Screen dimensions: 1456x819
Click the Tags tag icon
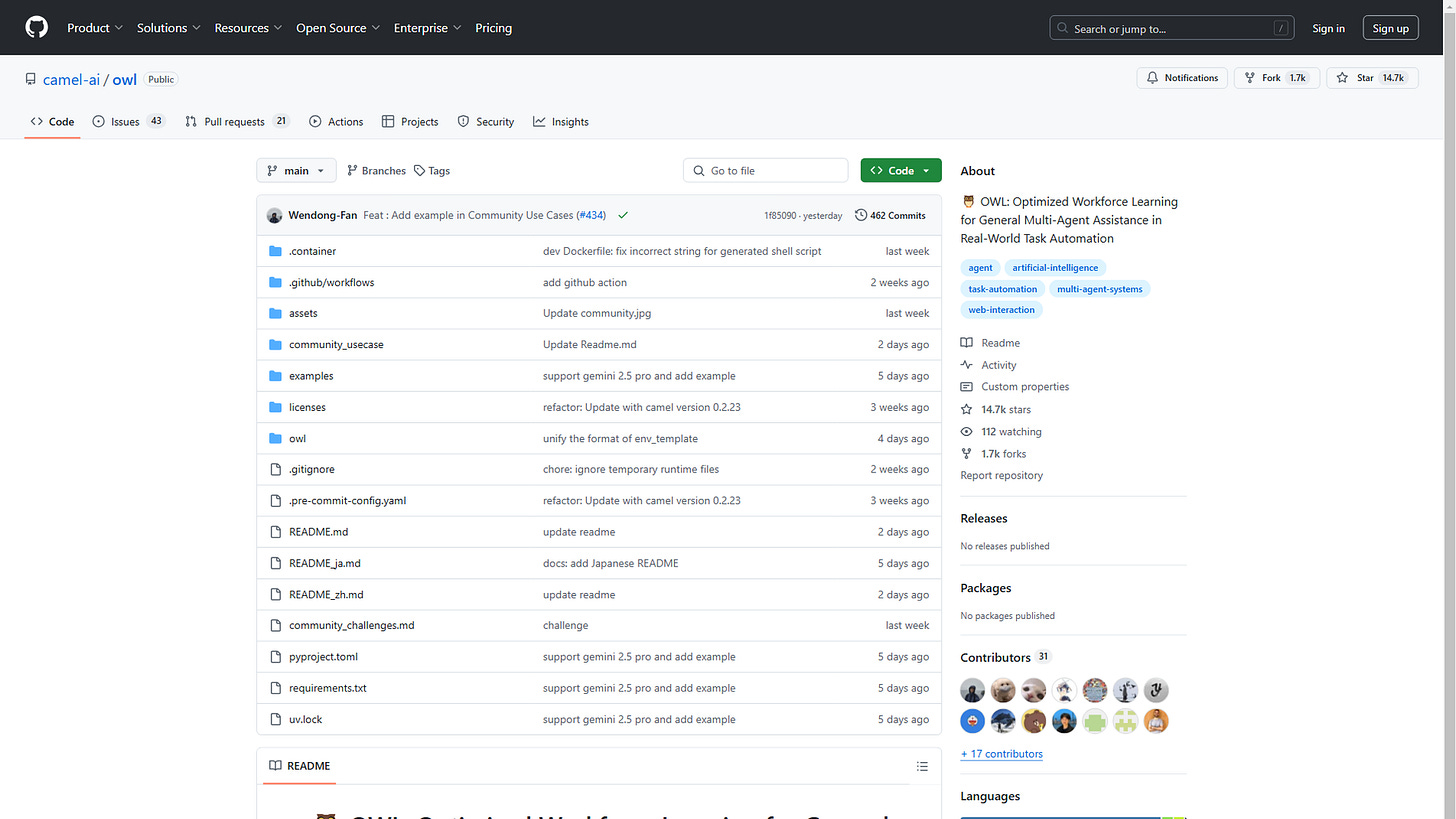[420, 171]
